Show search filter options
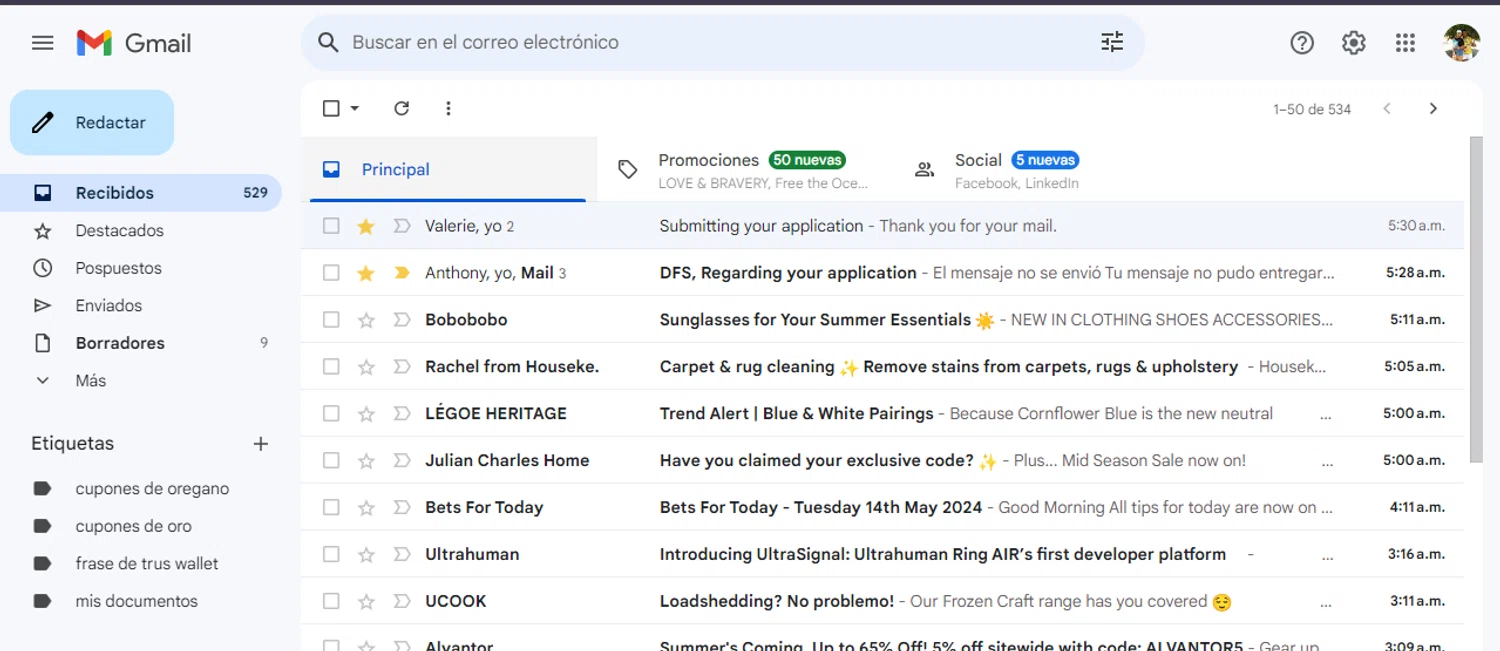Screen dimensions: 1500x651 point(1112,42)
